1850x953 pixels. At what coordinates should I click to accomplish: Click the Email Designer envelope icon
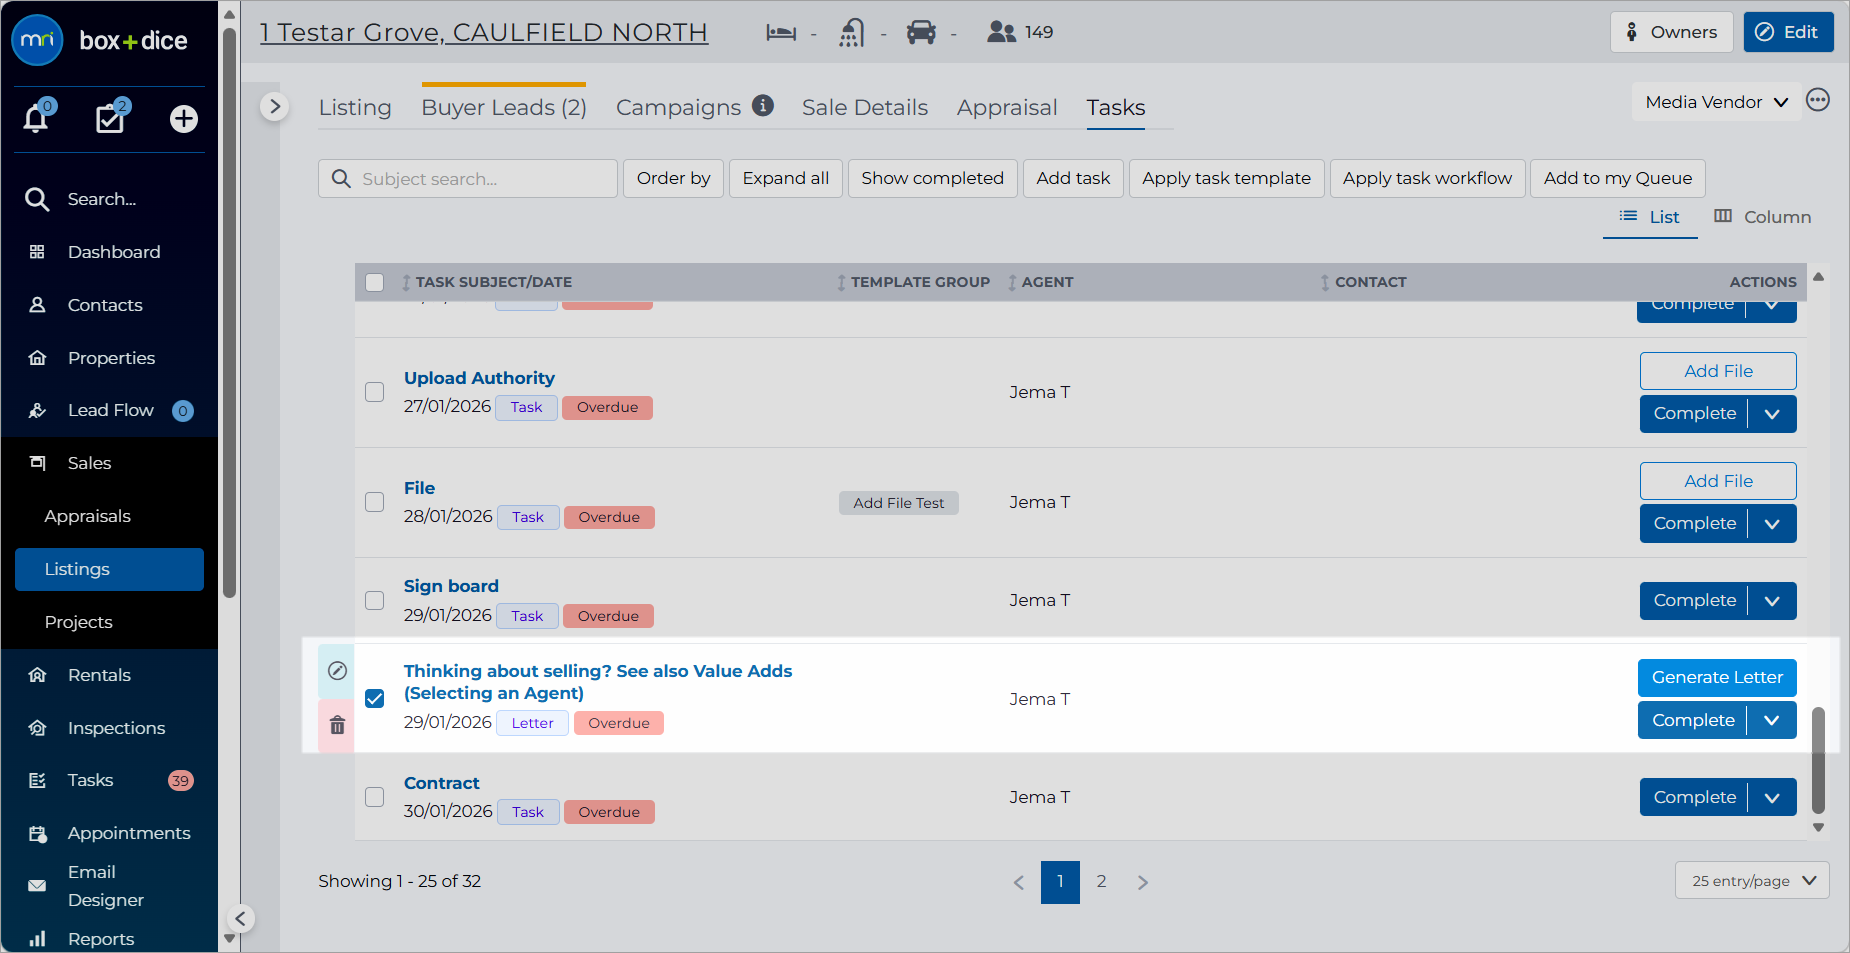[x=37, y=885]
